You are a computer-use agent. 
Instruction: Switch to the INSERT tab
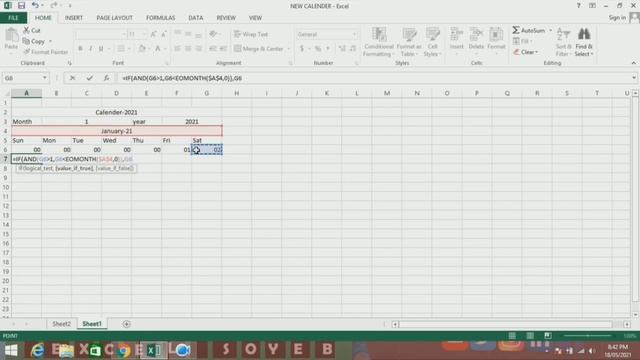(74, 18)
